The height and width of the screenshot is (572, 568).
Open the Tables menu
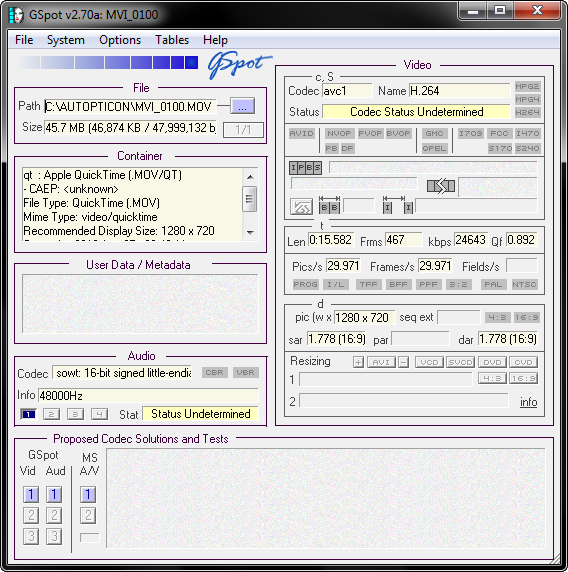[x=172, y=40]
